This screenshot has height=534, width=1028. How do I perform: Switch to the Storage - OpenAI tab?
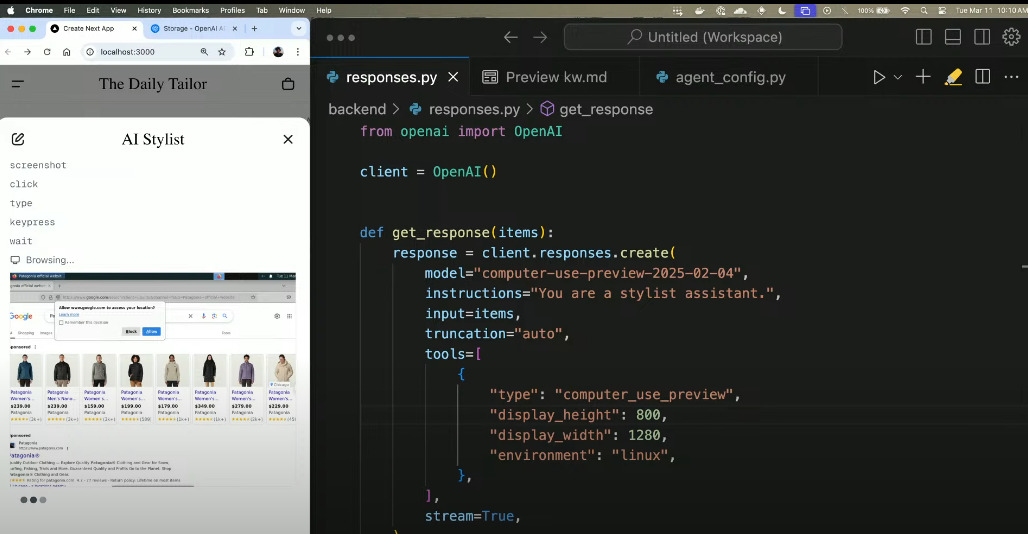coord(193,28)
